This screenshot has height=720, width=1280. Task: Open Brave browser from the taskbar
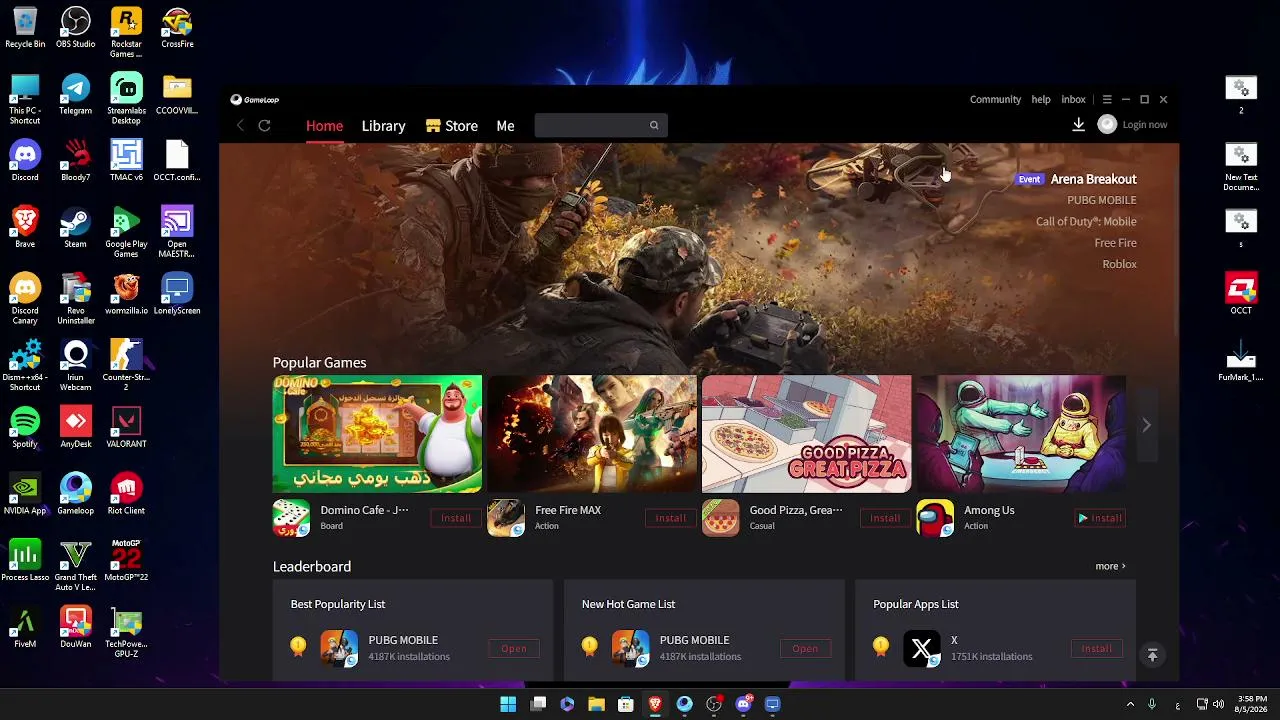655,704
